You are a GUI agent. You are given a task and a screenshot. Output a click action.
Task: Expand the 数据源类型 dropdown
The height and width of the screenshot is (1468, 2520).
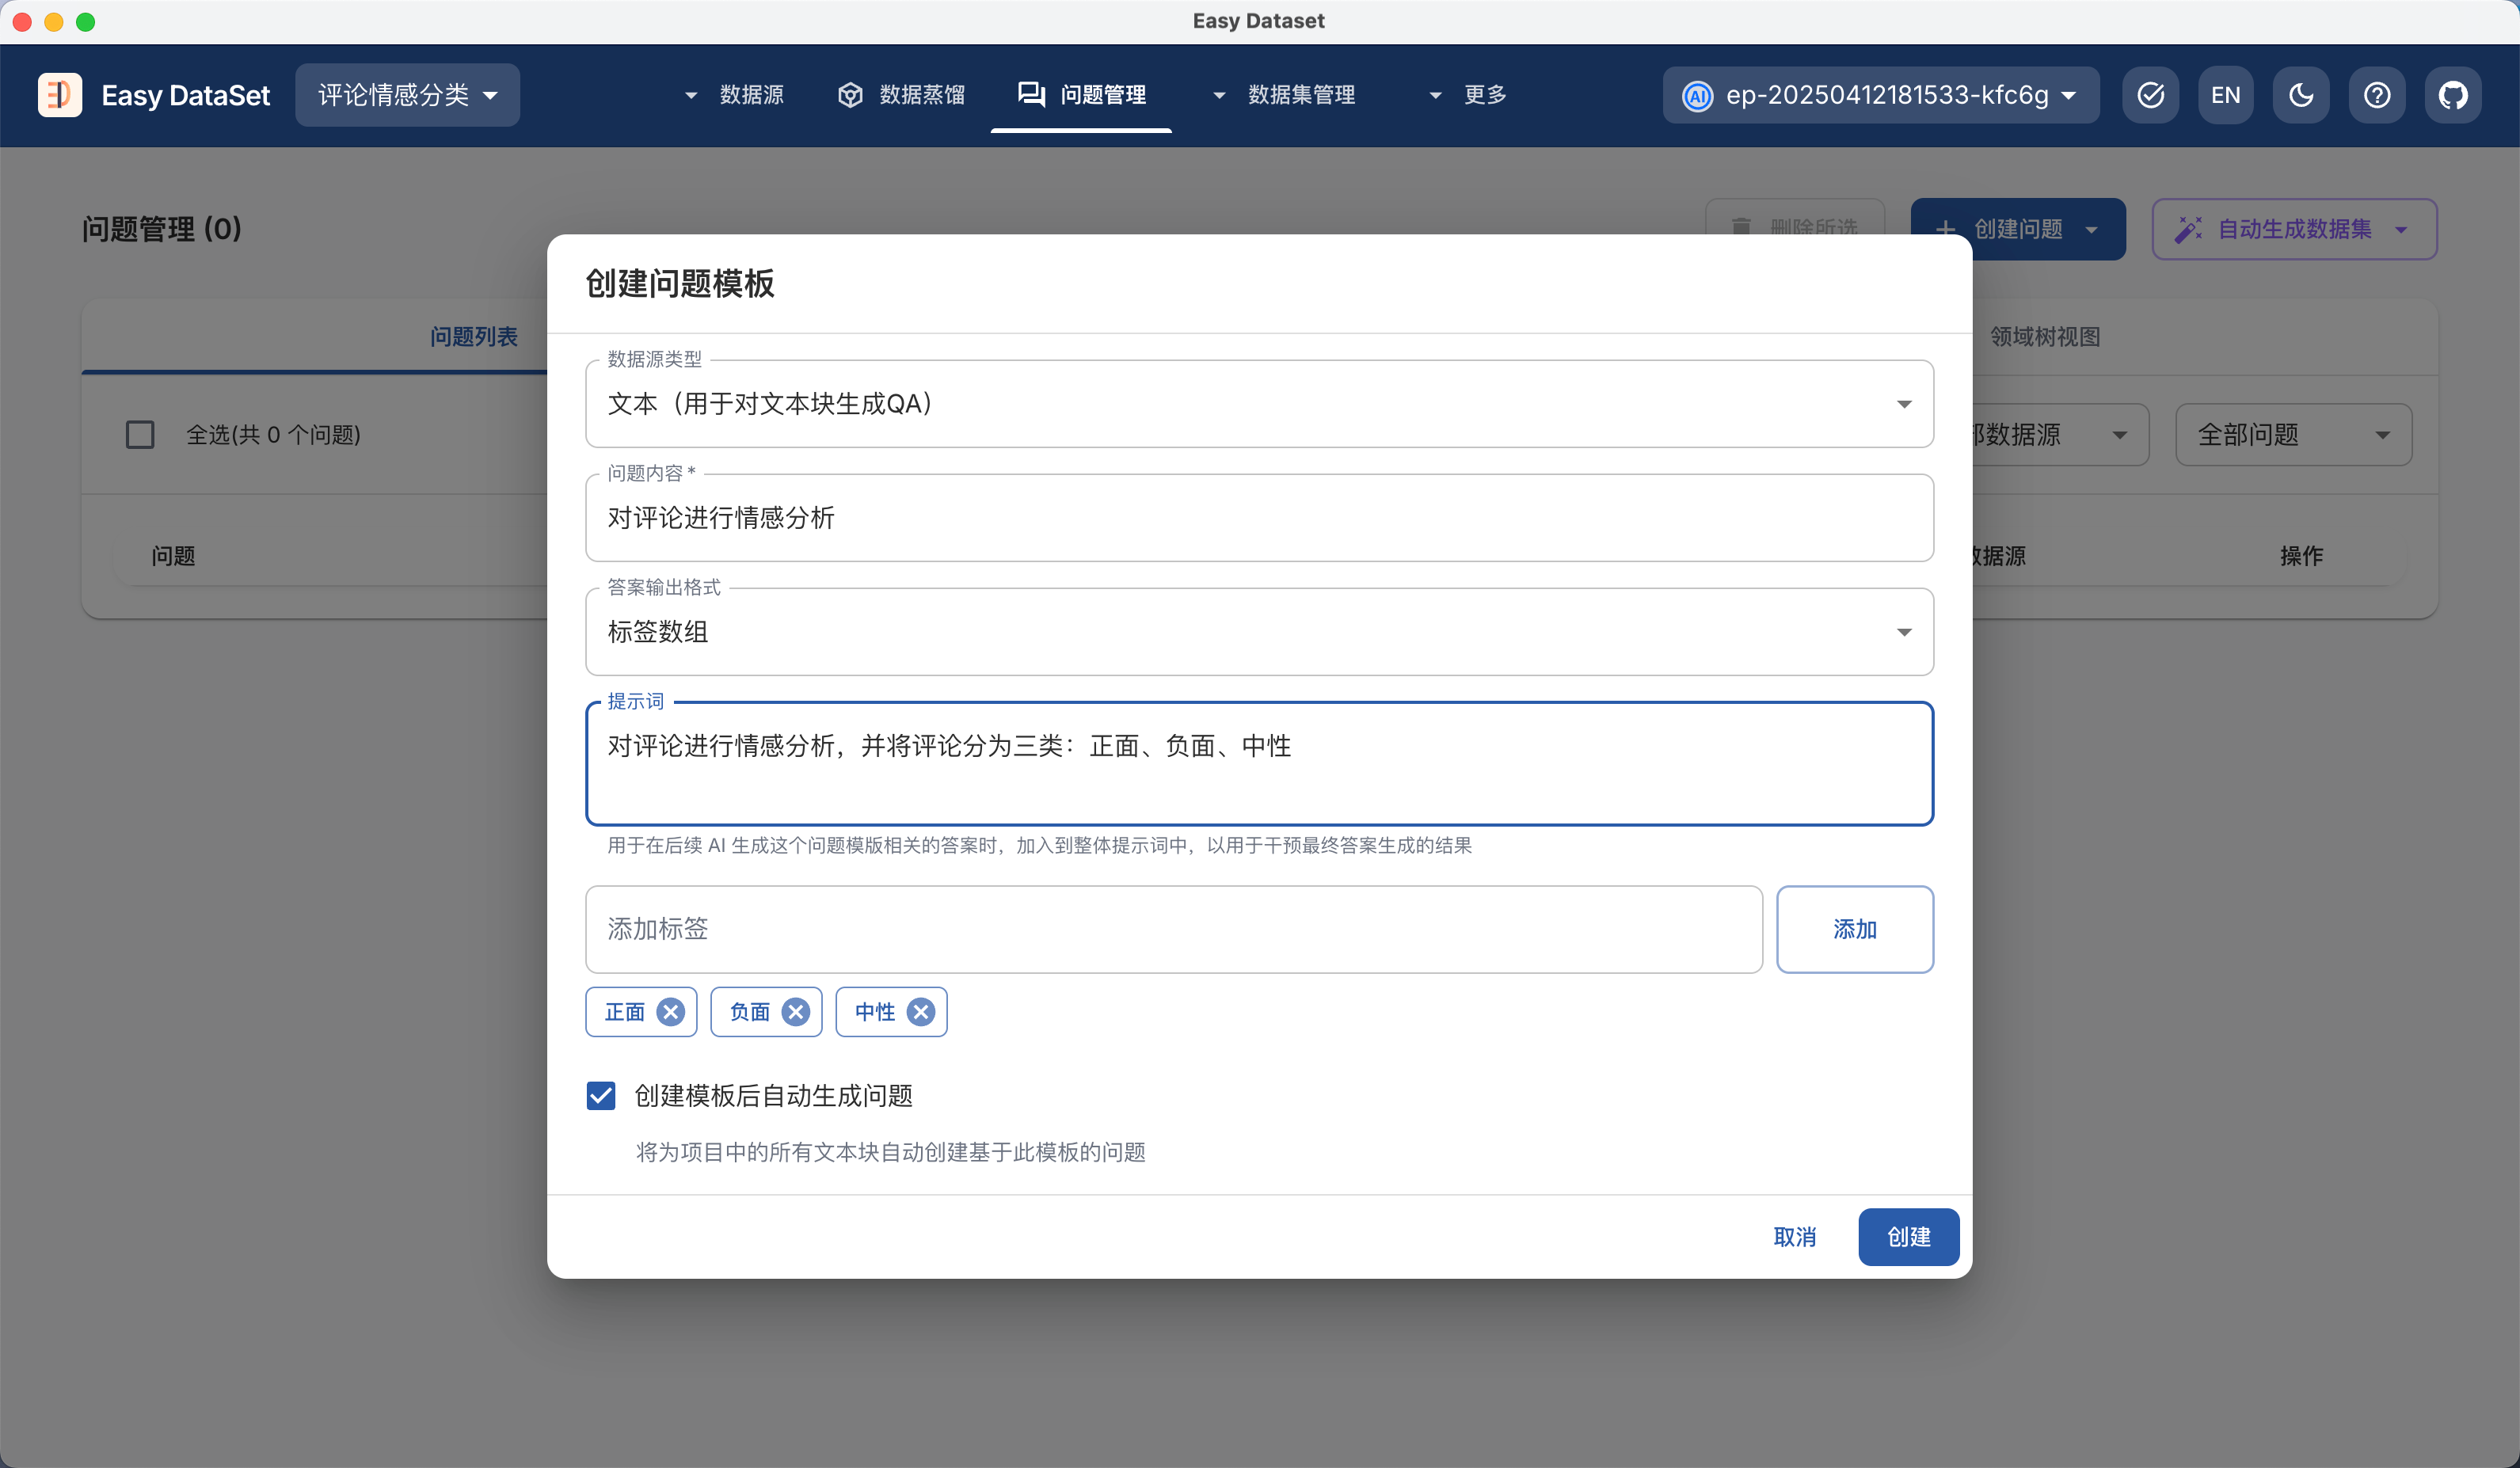pyautogui.click(x=1259, y=404)
